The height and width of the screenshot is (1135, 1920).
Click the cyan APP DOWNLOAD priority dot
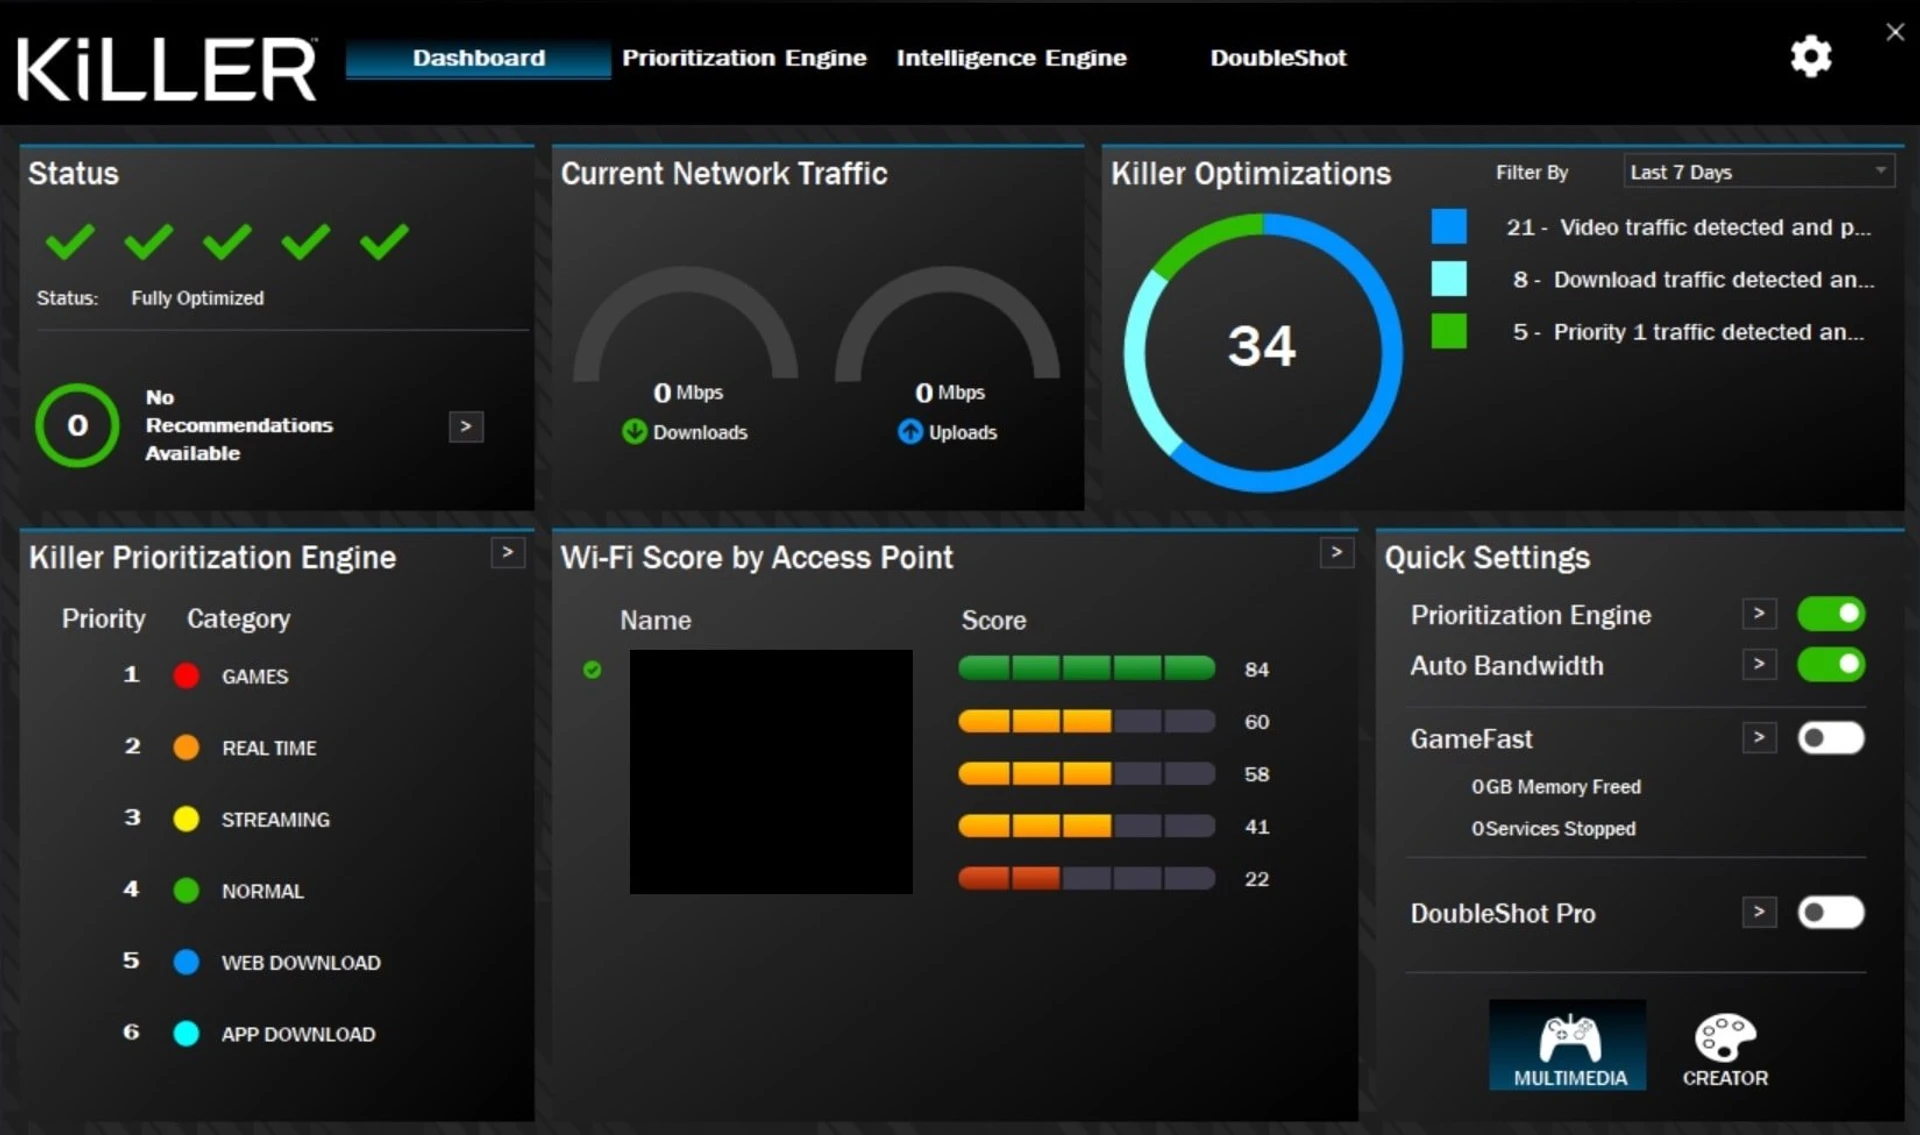tap(186, 1033)
